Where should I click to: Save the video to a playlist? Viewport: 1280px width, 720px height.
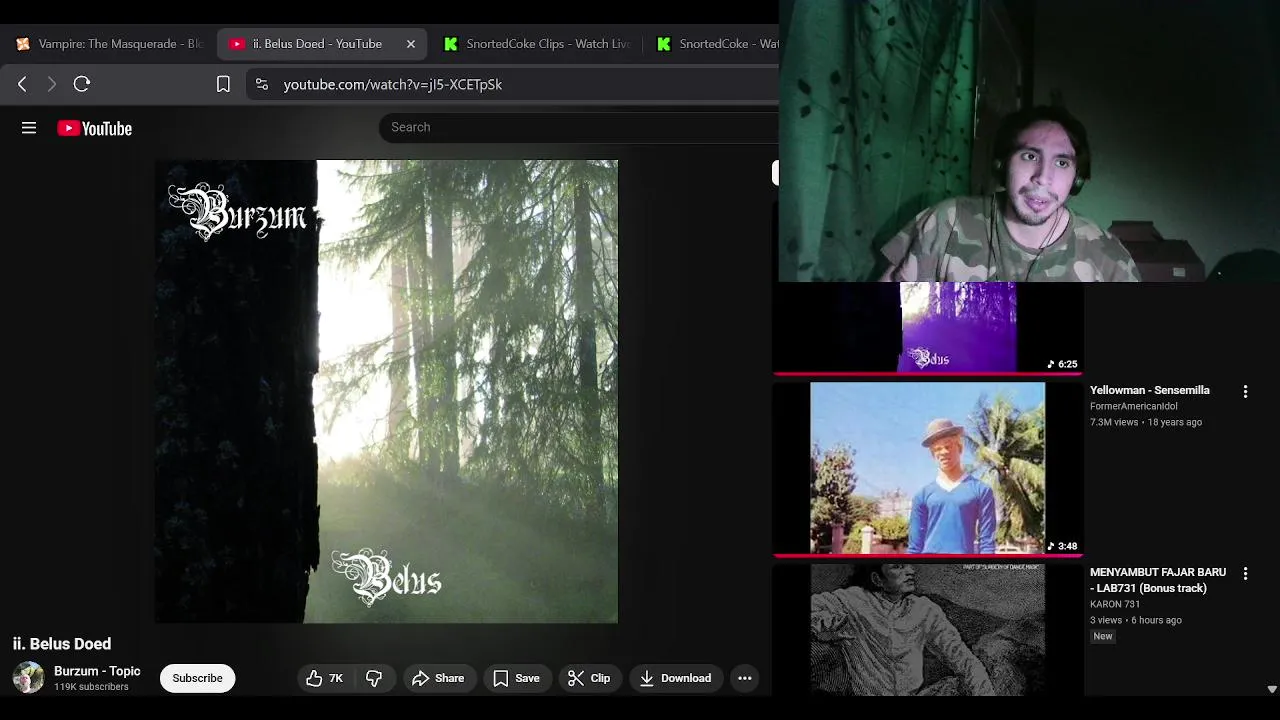(516, 678)
